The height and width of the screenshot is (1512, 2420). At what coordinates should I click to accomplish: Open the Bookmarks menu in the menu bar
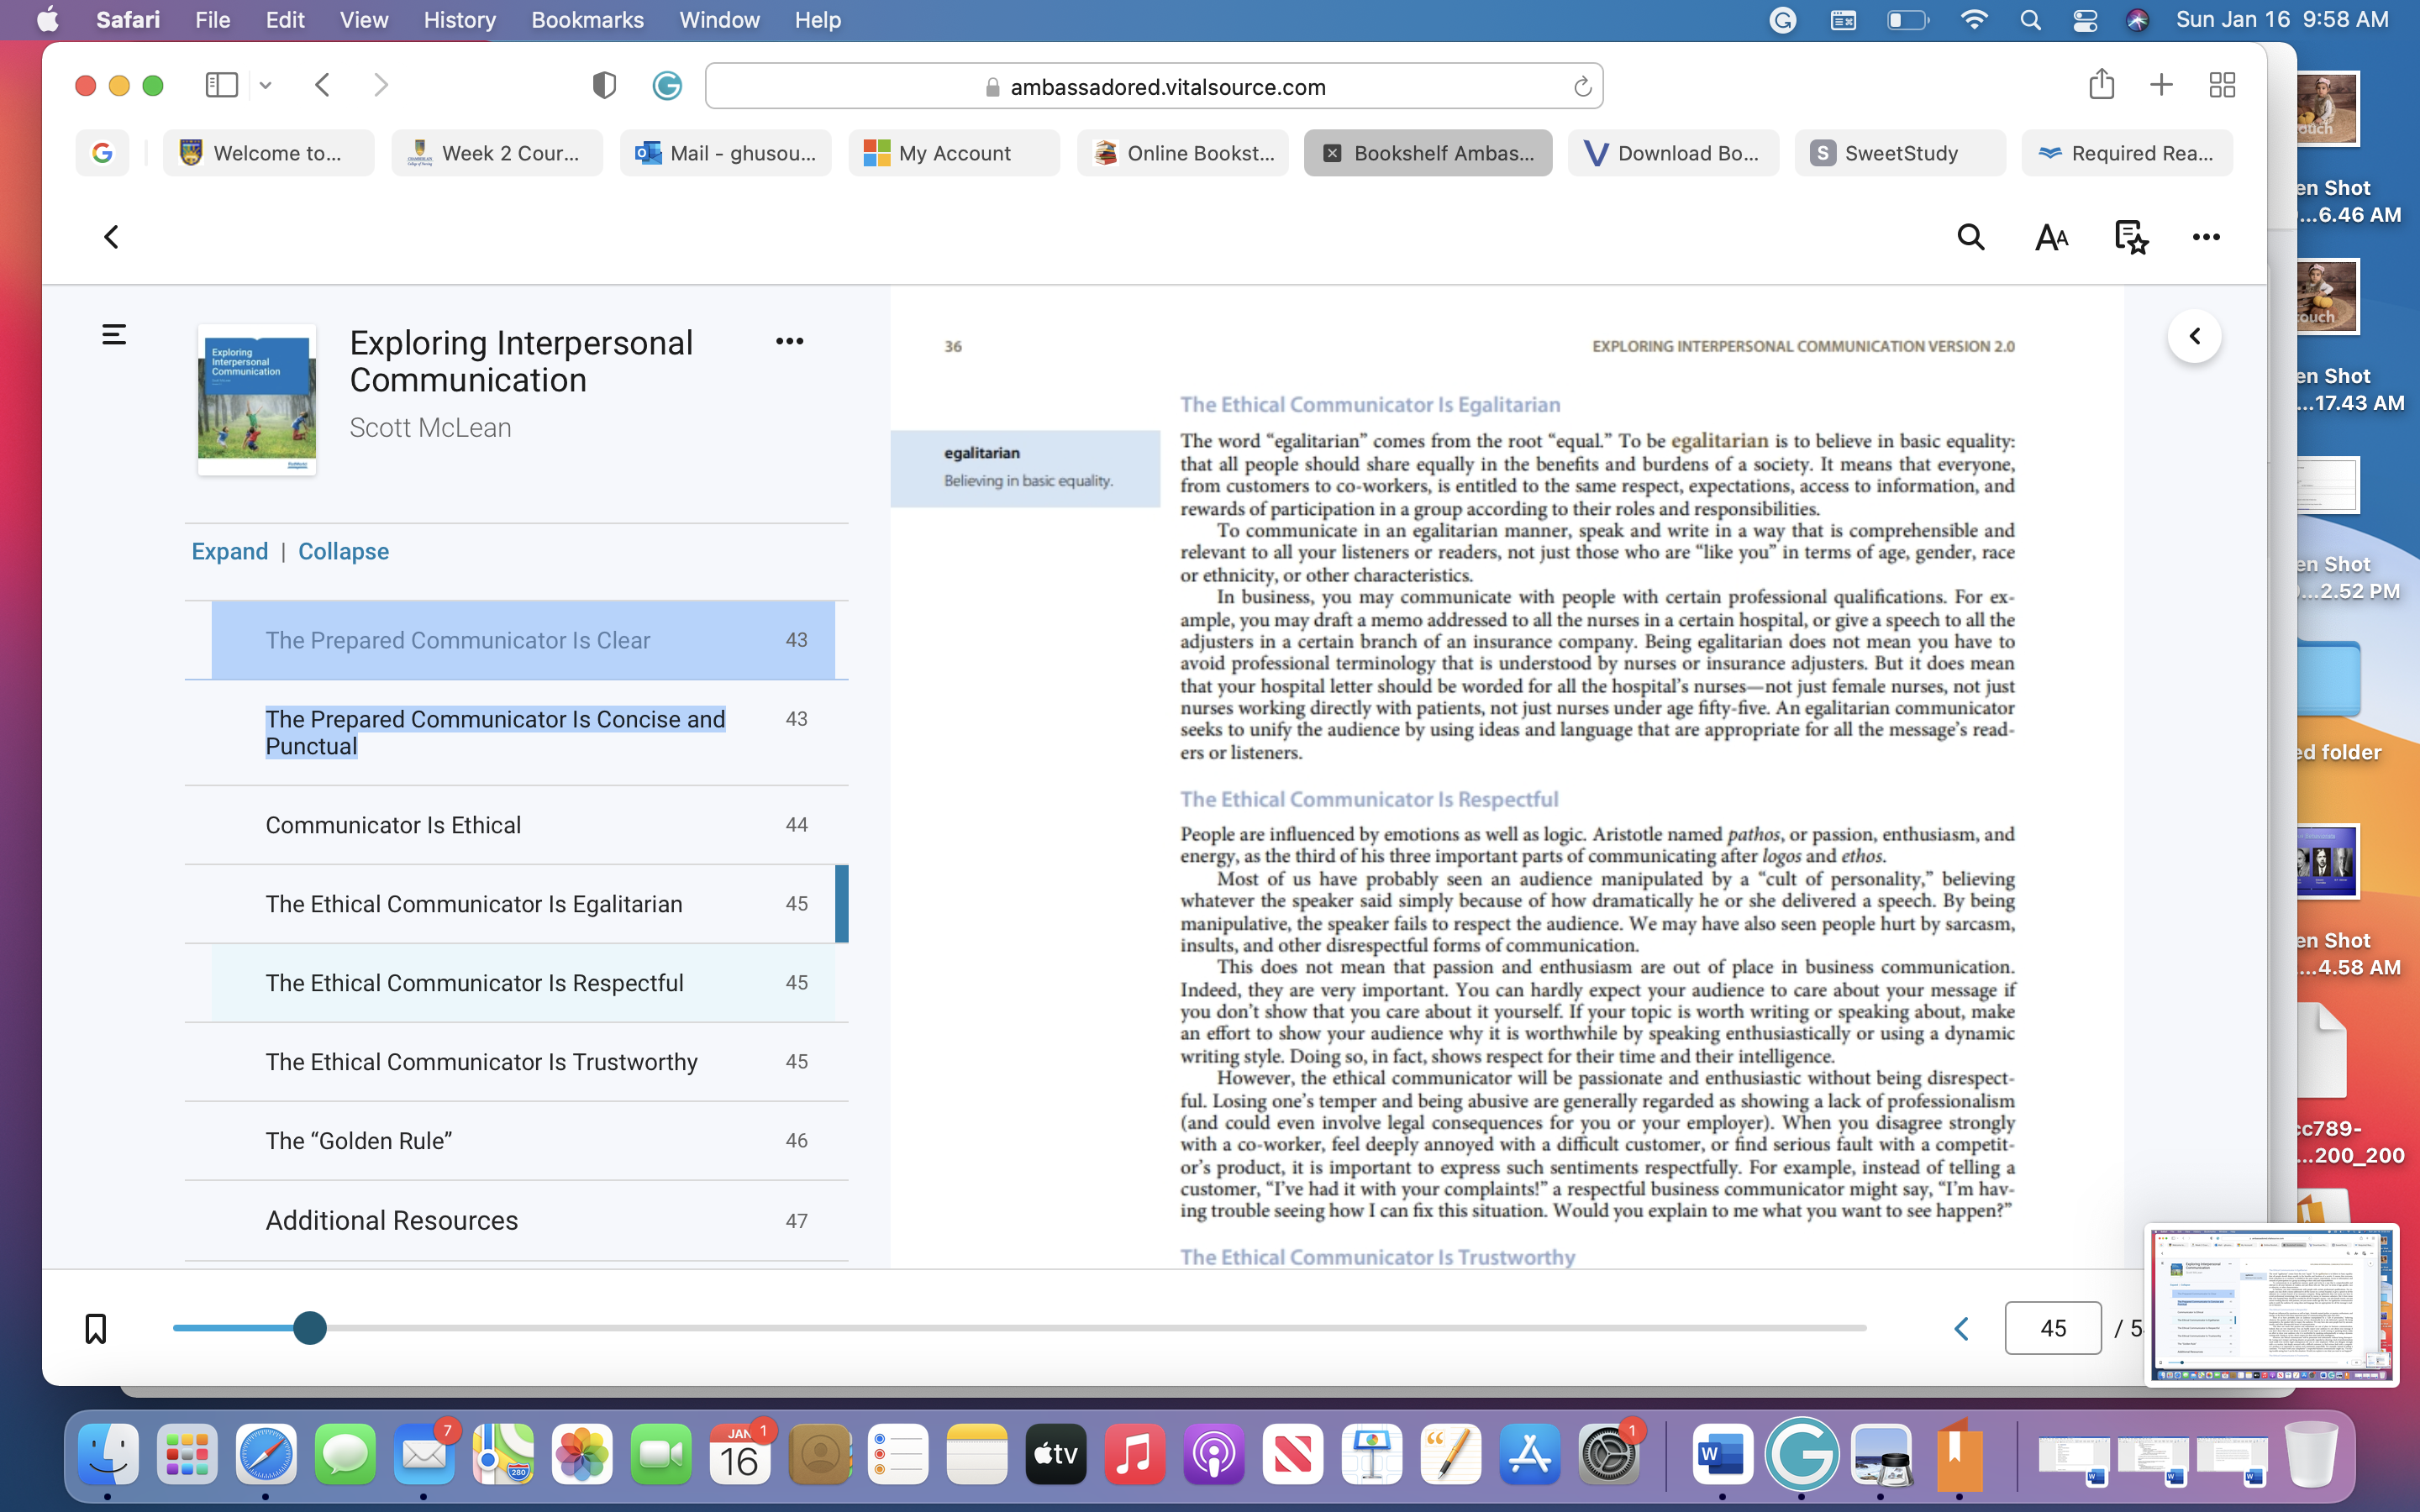pyautogui.click(x=587, y=20)
